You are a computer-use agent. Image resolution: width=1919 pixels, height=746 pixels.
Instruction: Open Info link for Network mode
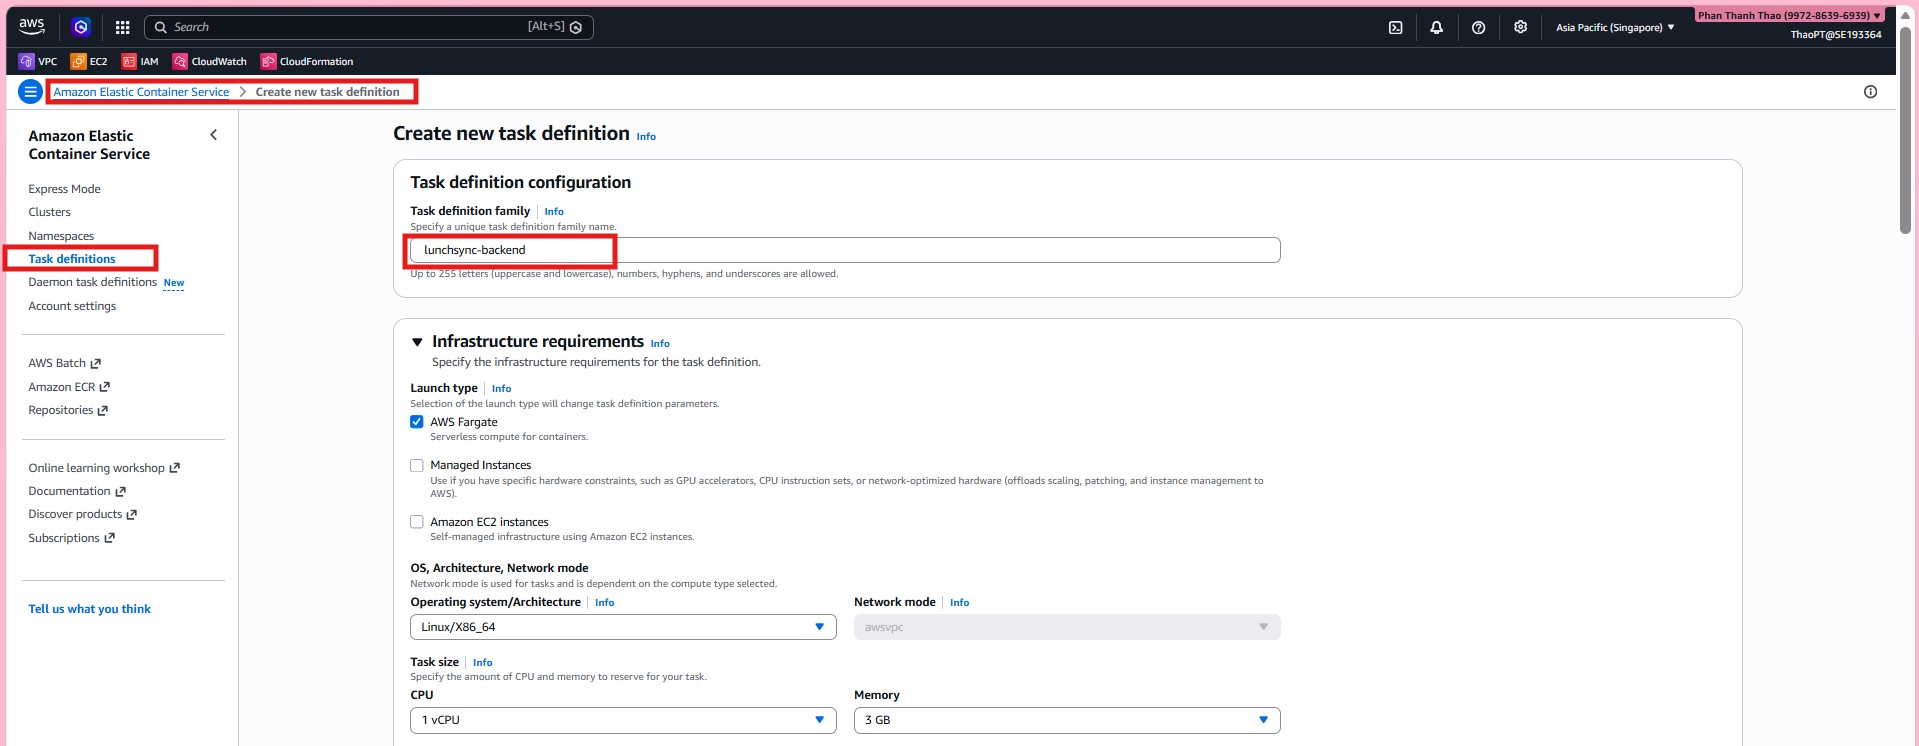(959, 603)
